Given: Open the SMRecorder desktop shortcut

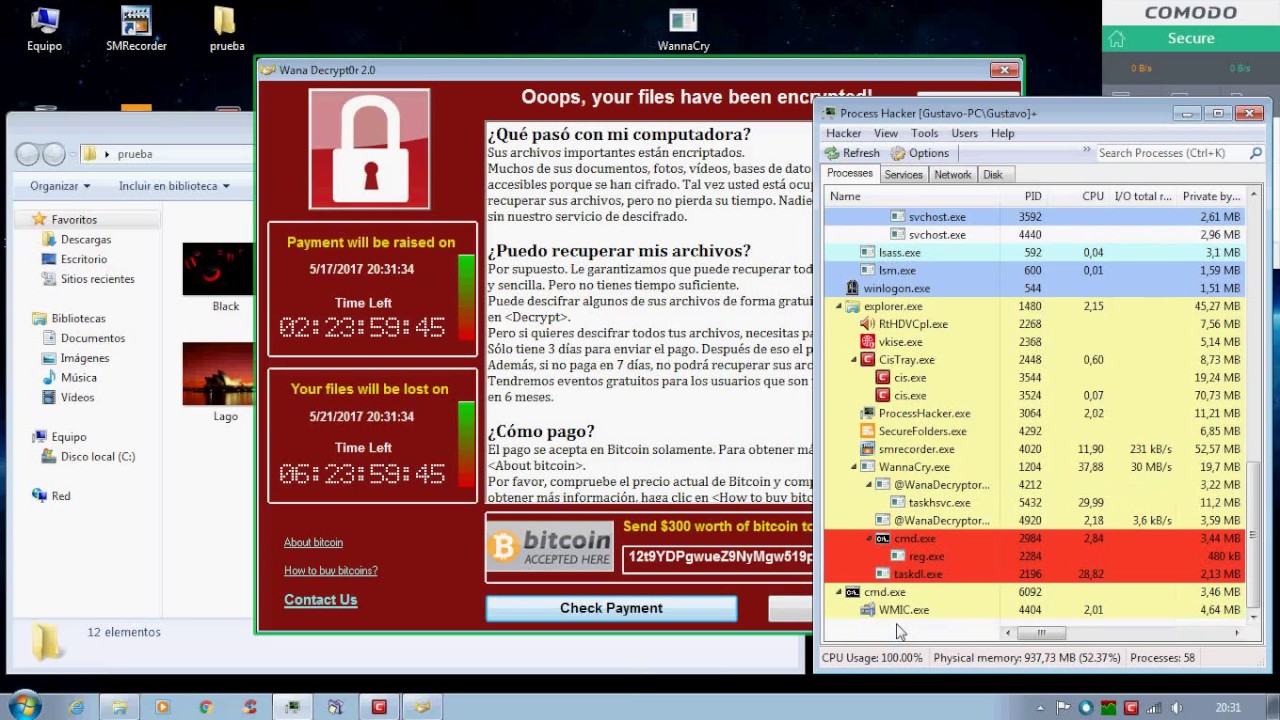Looking at the screenshot, I should pyautogui.click(x=136, y=30).
